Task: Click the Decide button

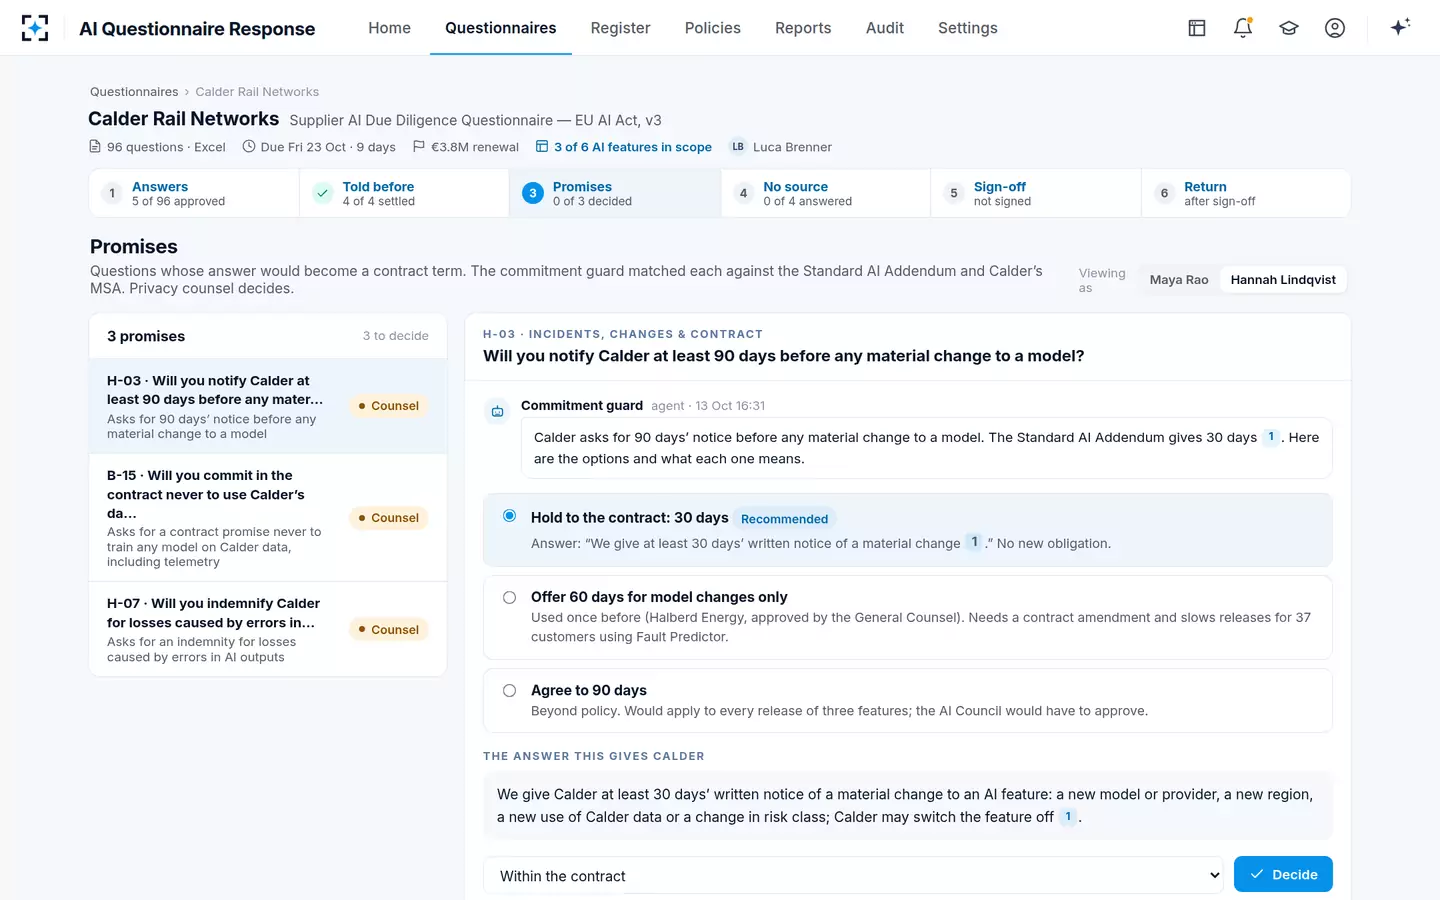Action: click(x=1283, y=874)
